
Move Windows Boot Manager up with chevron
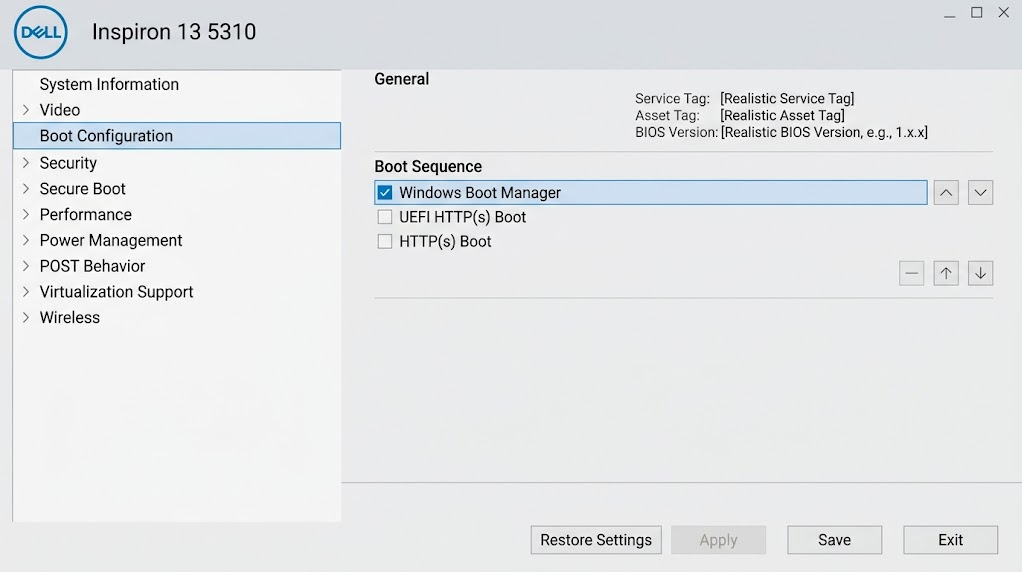point(946,193)
